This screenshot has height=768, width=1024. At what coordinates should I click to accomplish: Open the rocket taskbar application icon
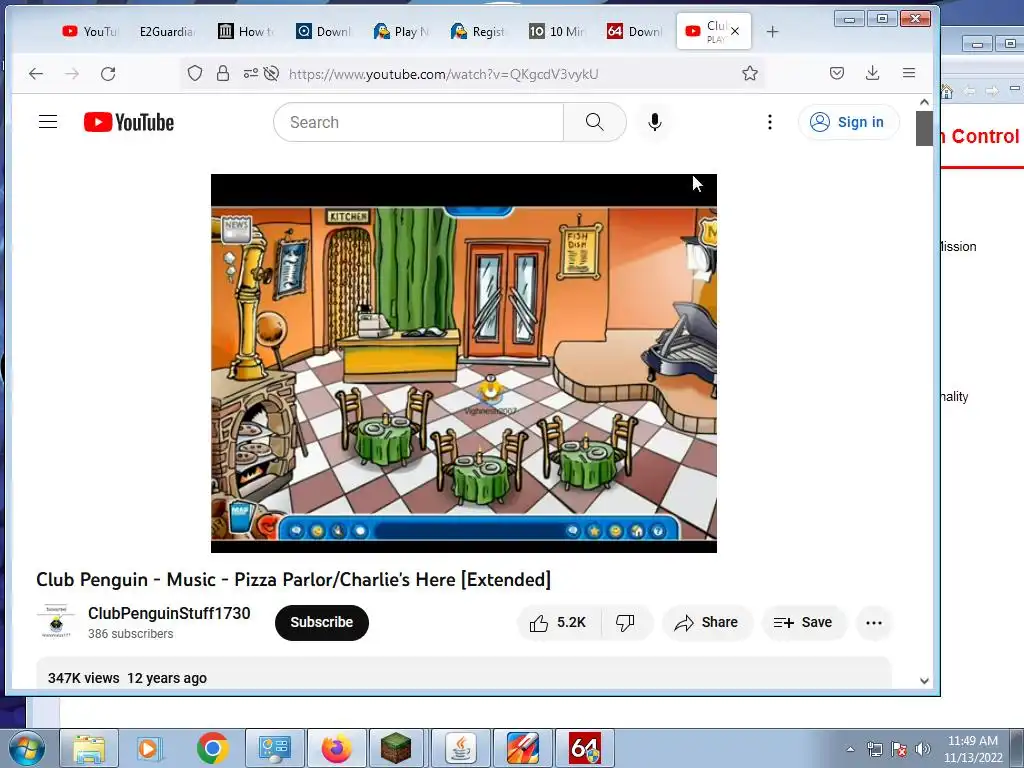pos(523,748)
